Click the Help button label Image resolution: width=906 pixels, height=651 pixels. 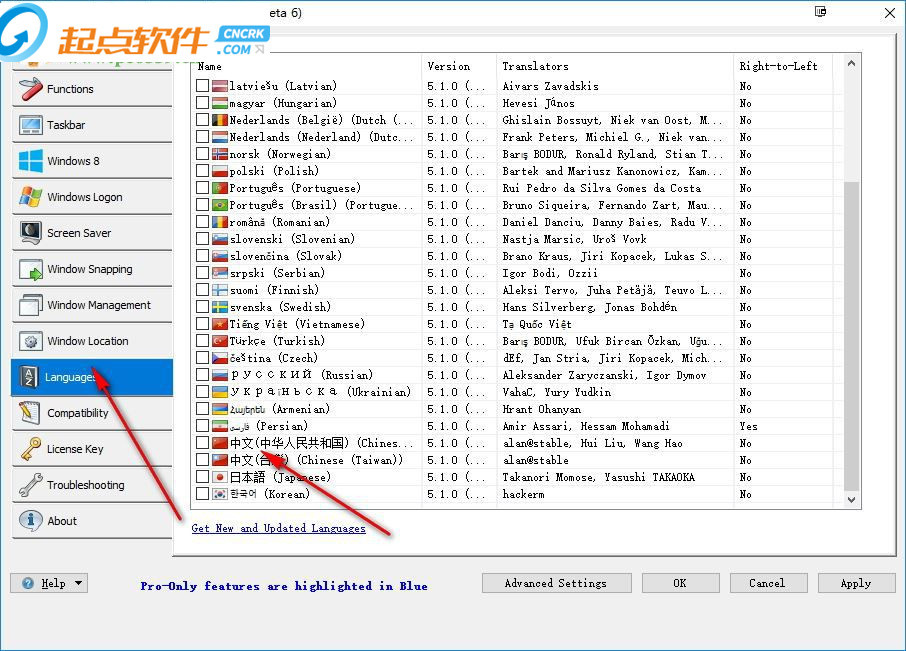[53, 583]
